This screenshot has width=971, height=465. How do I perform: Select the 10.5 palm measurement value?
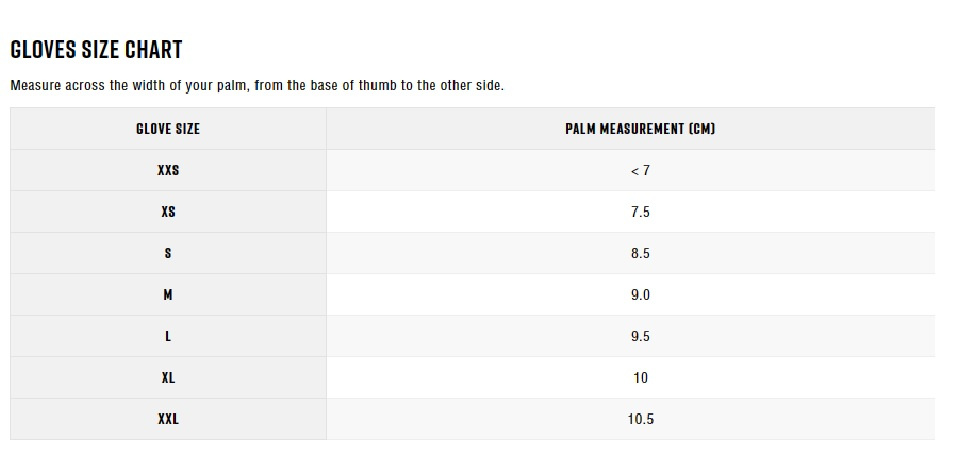640,419
